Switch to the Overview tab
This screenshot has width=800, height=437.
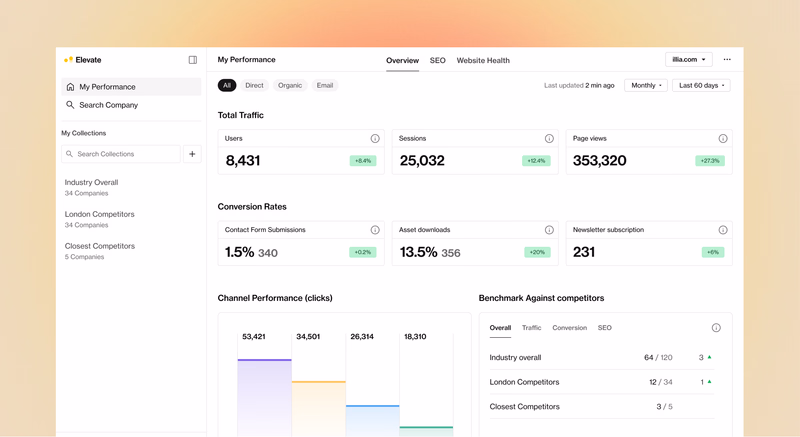click(403, 60)
